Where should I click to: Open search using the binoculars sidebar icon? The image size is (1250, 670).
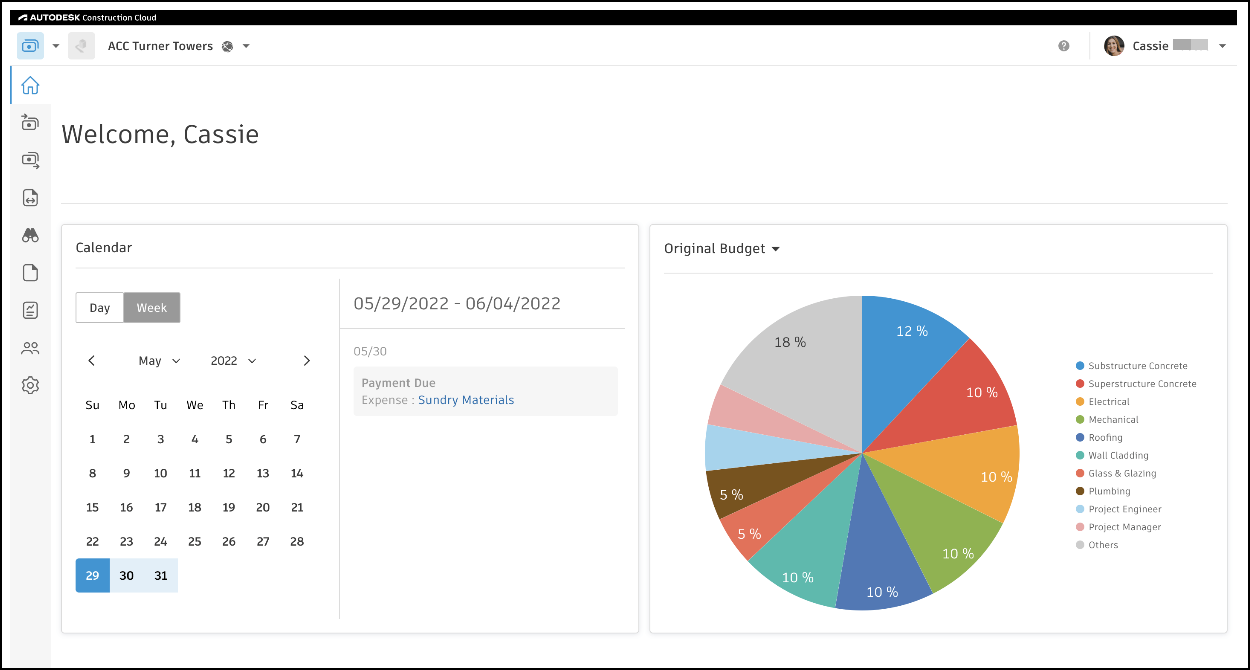coord(30,235)
